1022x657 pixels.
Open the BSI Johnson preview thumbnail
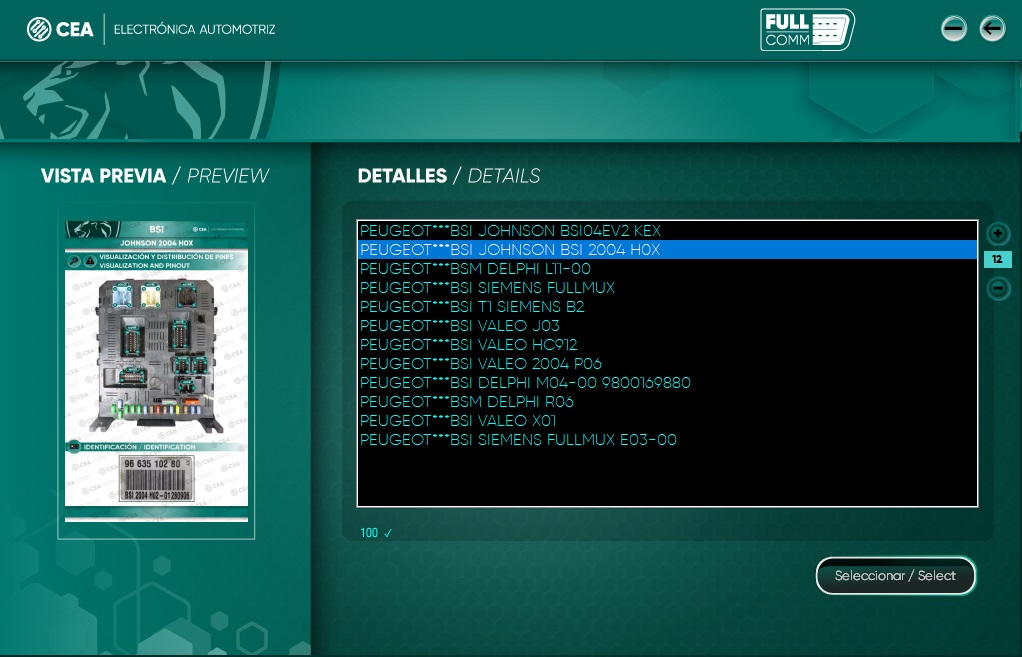[156, 370]
